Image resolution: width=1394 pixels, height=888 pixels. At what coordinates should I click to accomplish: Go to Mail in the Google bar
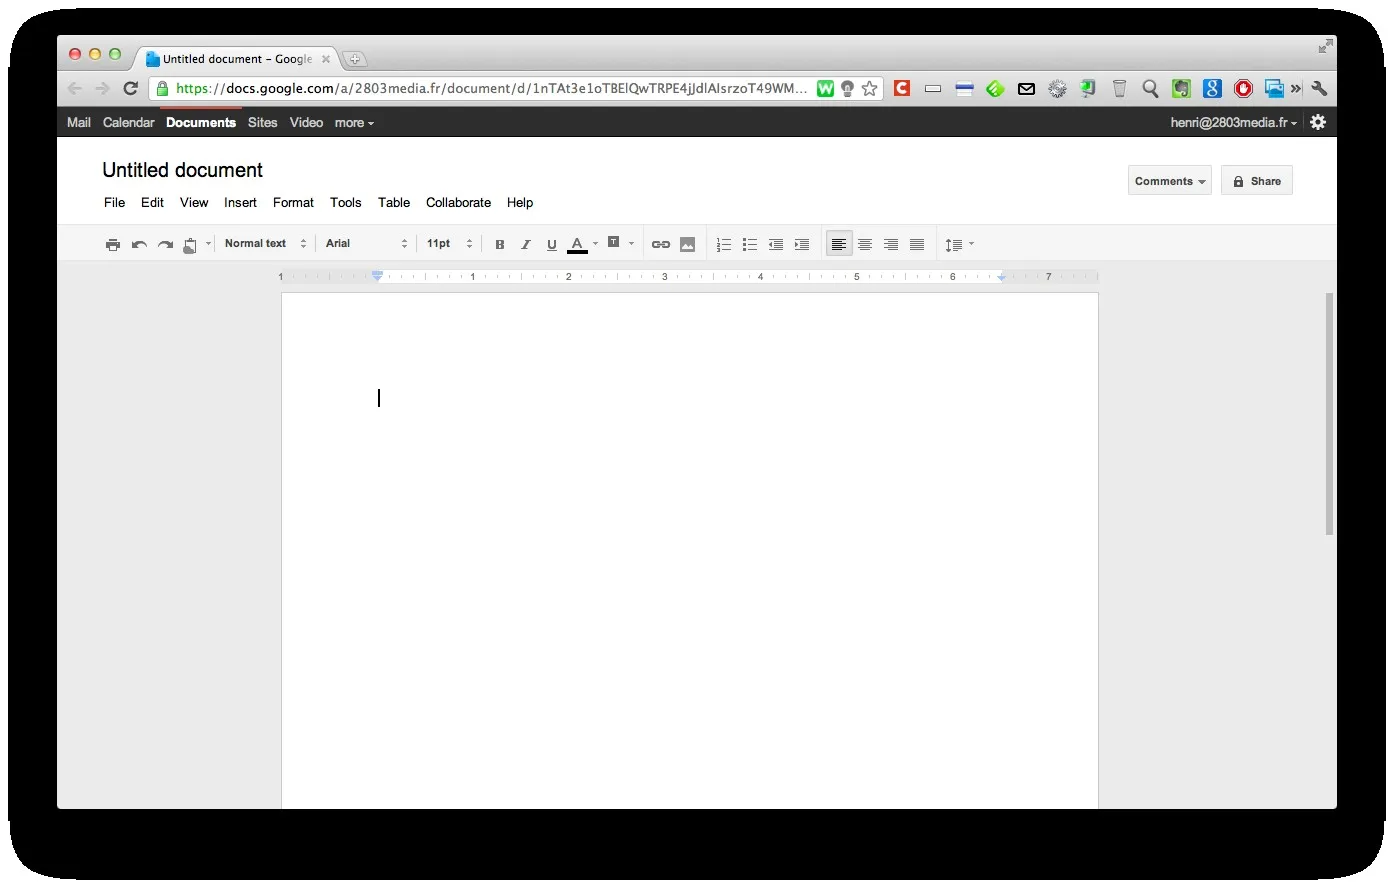click(79, 123)
